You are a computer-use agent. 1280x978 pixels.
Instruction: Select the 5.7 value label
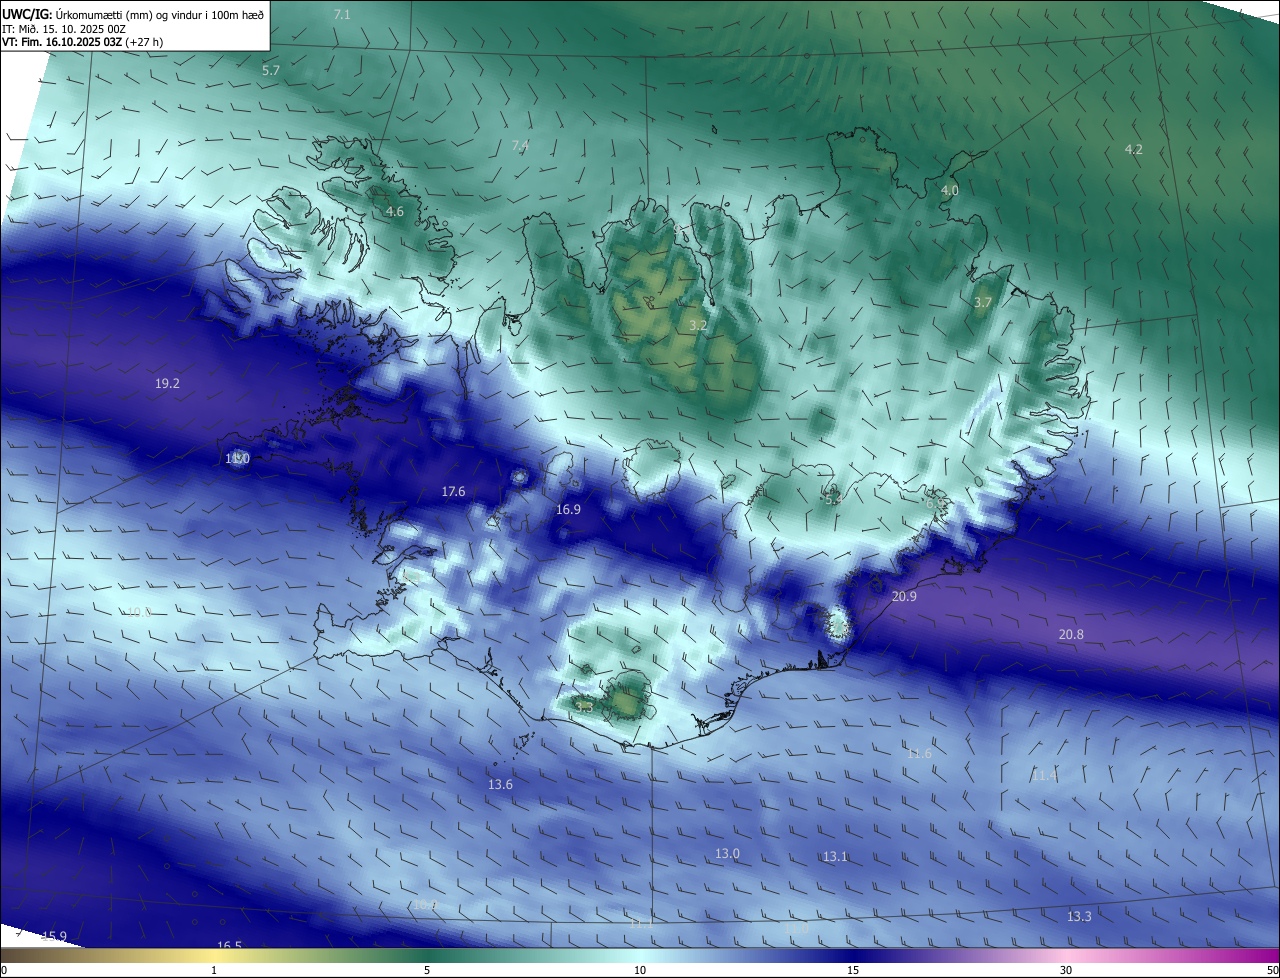(270, 70)
